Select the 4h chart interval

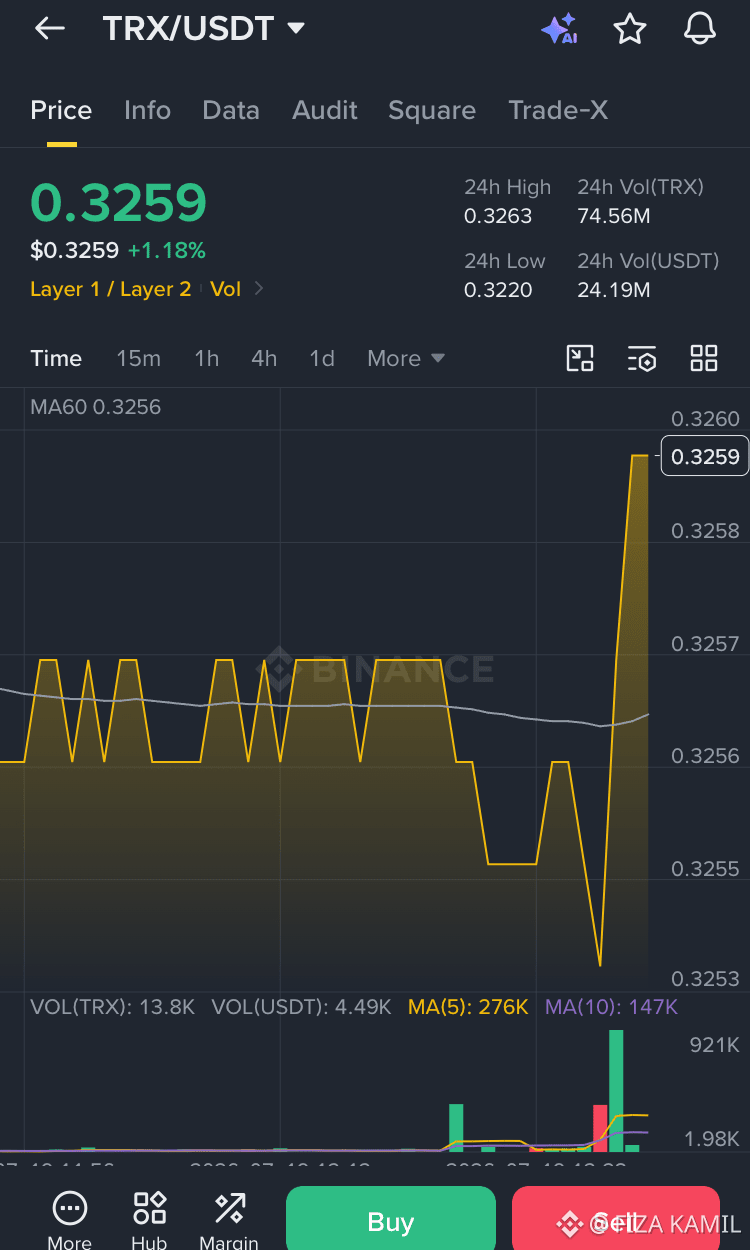264,358
